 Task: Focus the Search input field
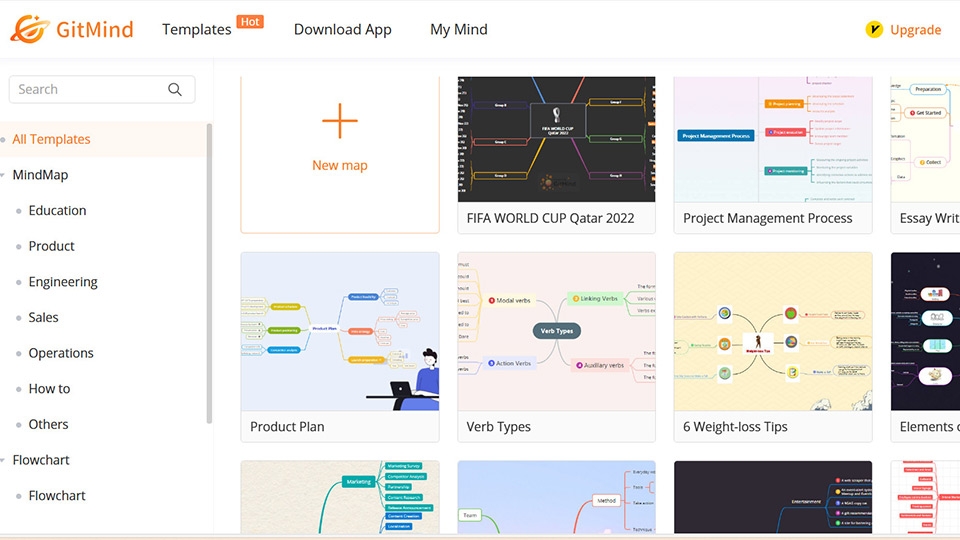pos(102,89)
